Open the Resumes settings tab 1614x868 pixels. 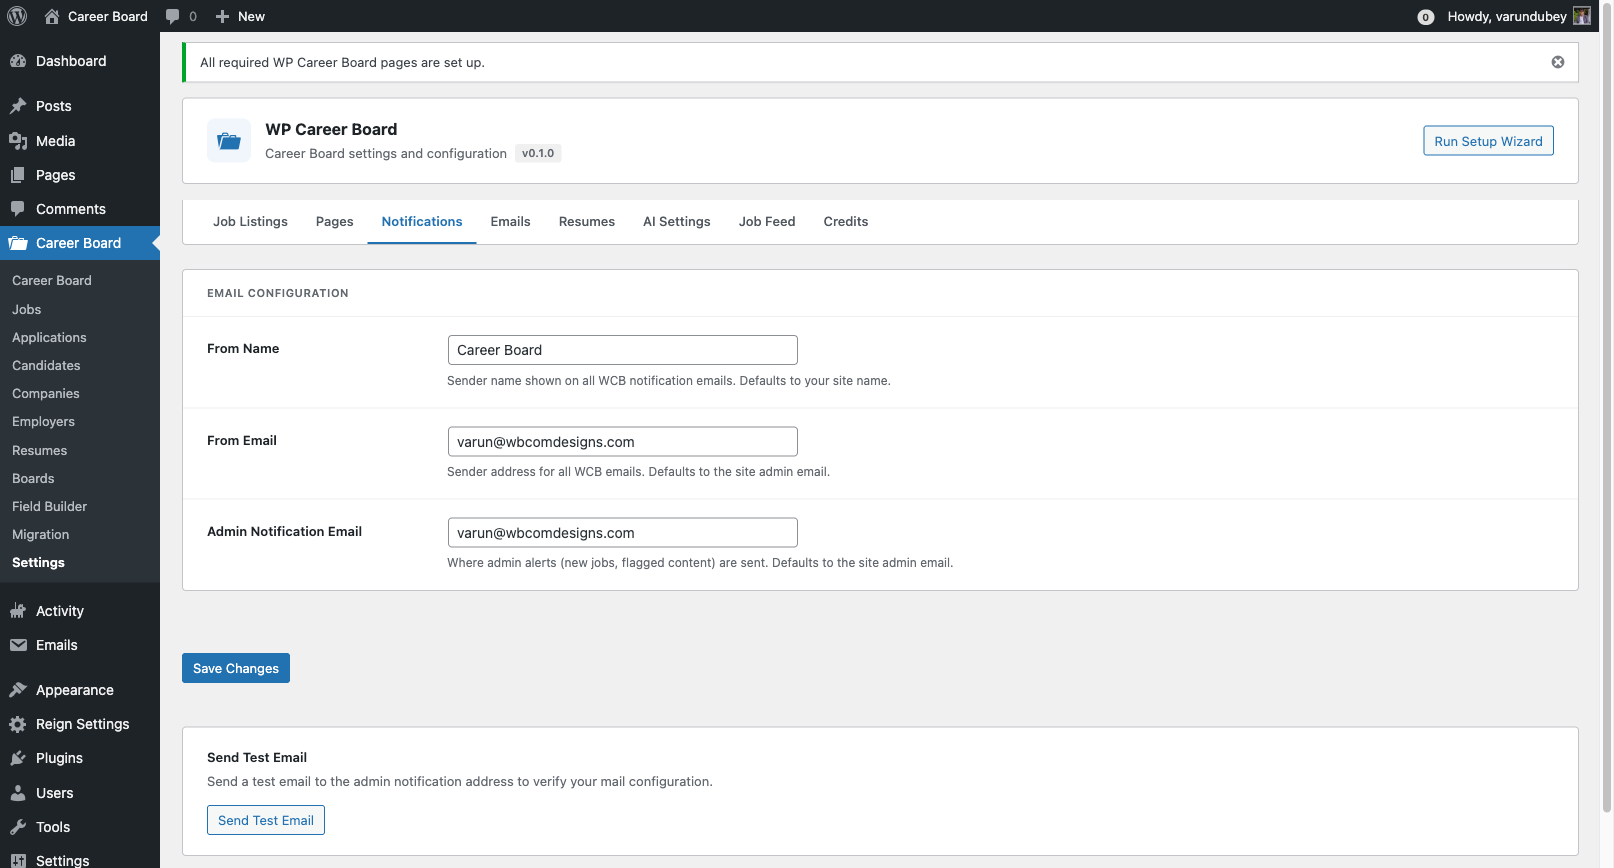(587, 222)
